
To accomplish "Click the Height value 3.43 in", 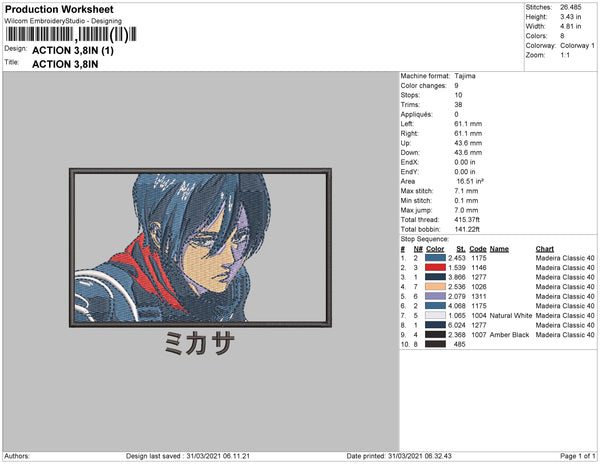I will point(571,17).
